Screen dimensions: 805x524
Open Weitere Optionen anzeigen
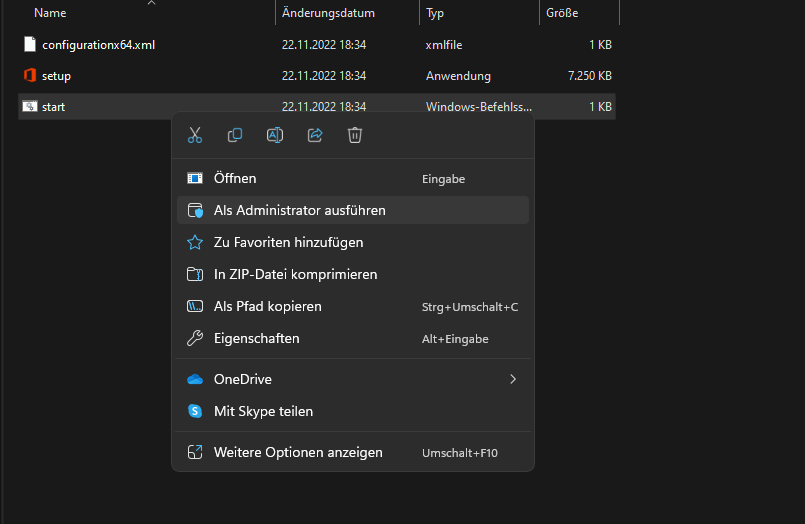click(x=298, y=452)
